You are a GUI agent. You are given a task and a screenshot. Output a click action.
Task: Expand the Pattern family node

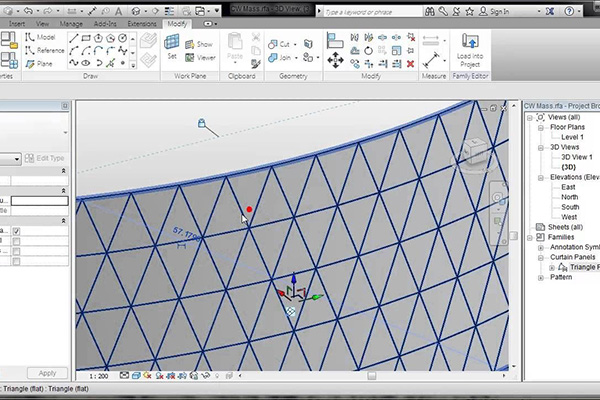[x=541, y=278]
